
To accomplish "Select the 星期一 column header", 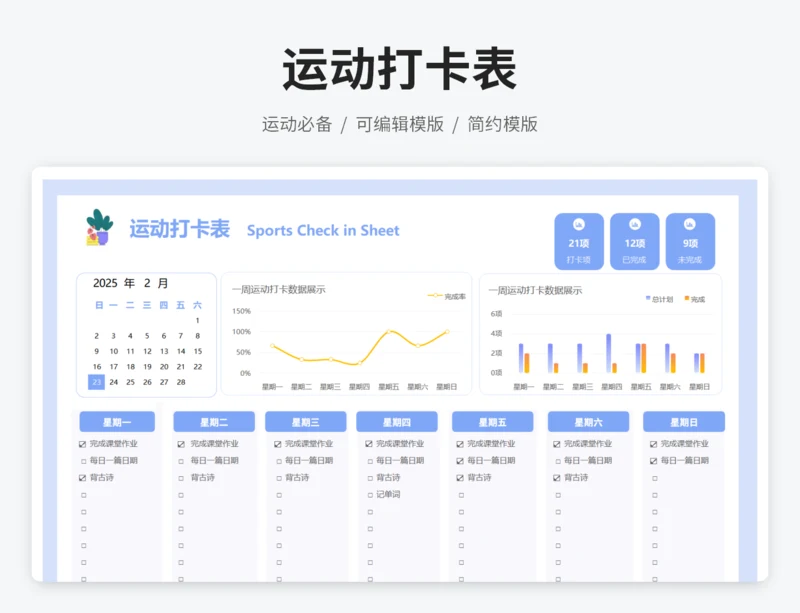I will coord(117,422).
